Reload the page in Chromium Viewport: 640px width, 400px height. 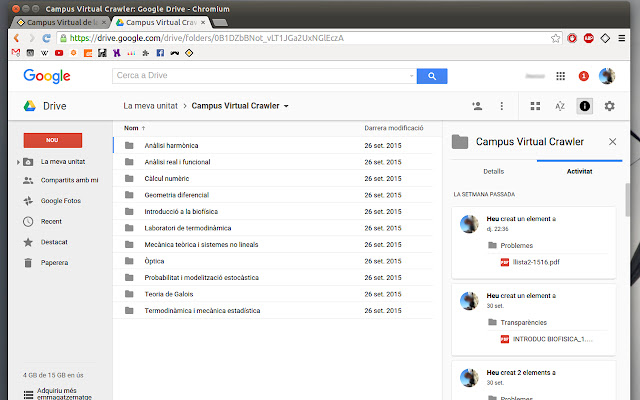click(47, 38)
